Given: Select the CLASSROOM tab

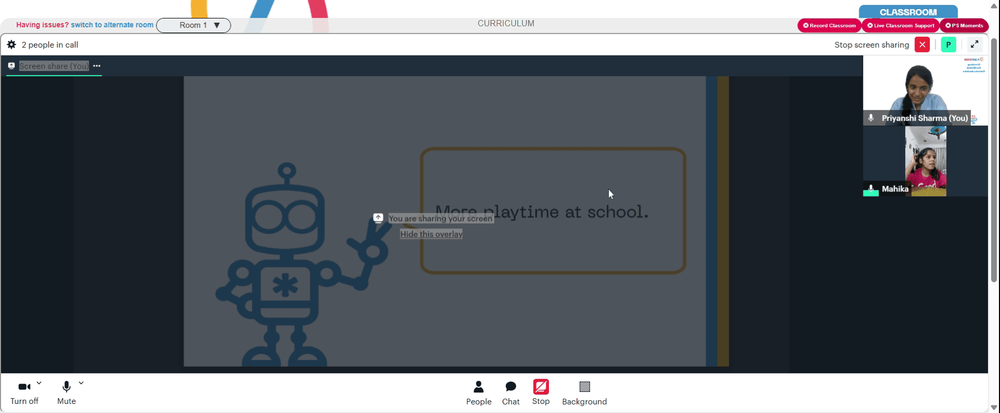Looking at the screenshot, I should coord(908,12).
